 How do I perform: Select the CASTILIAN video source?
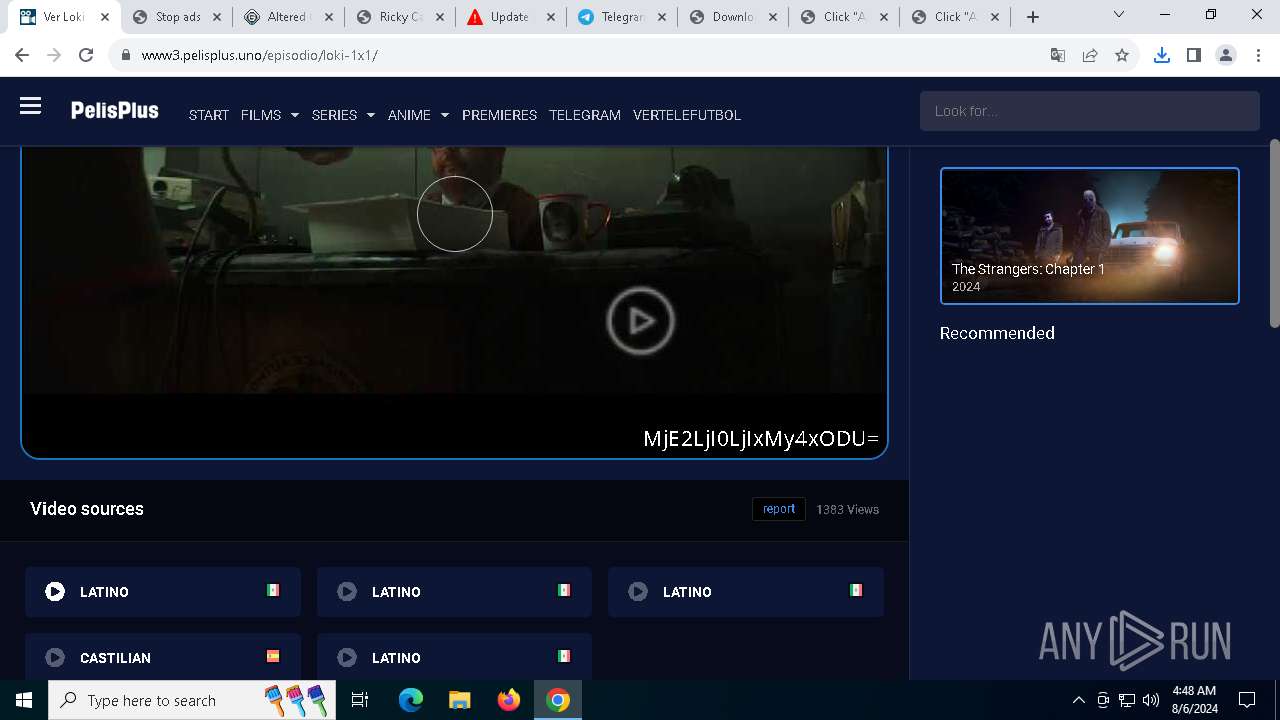[163, 657]
